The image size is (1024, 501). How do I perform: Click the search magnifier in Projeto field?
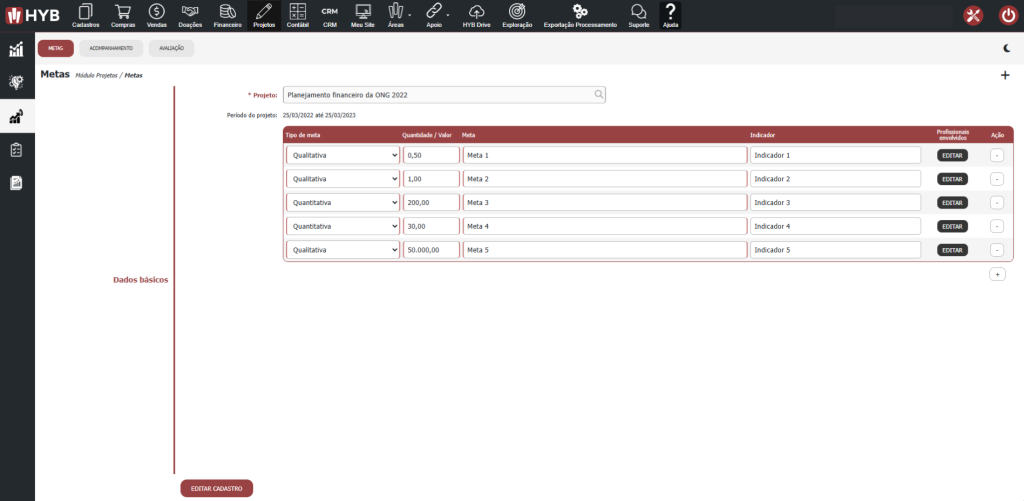click(598, 95)
